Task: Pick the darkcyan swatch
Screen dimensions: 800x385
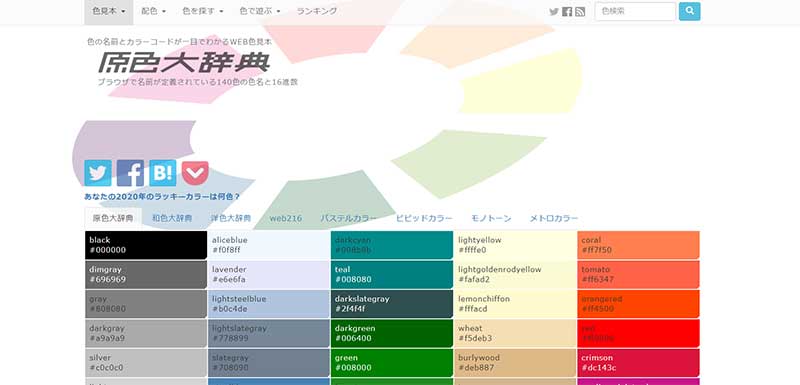Action: (392, 245)
